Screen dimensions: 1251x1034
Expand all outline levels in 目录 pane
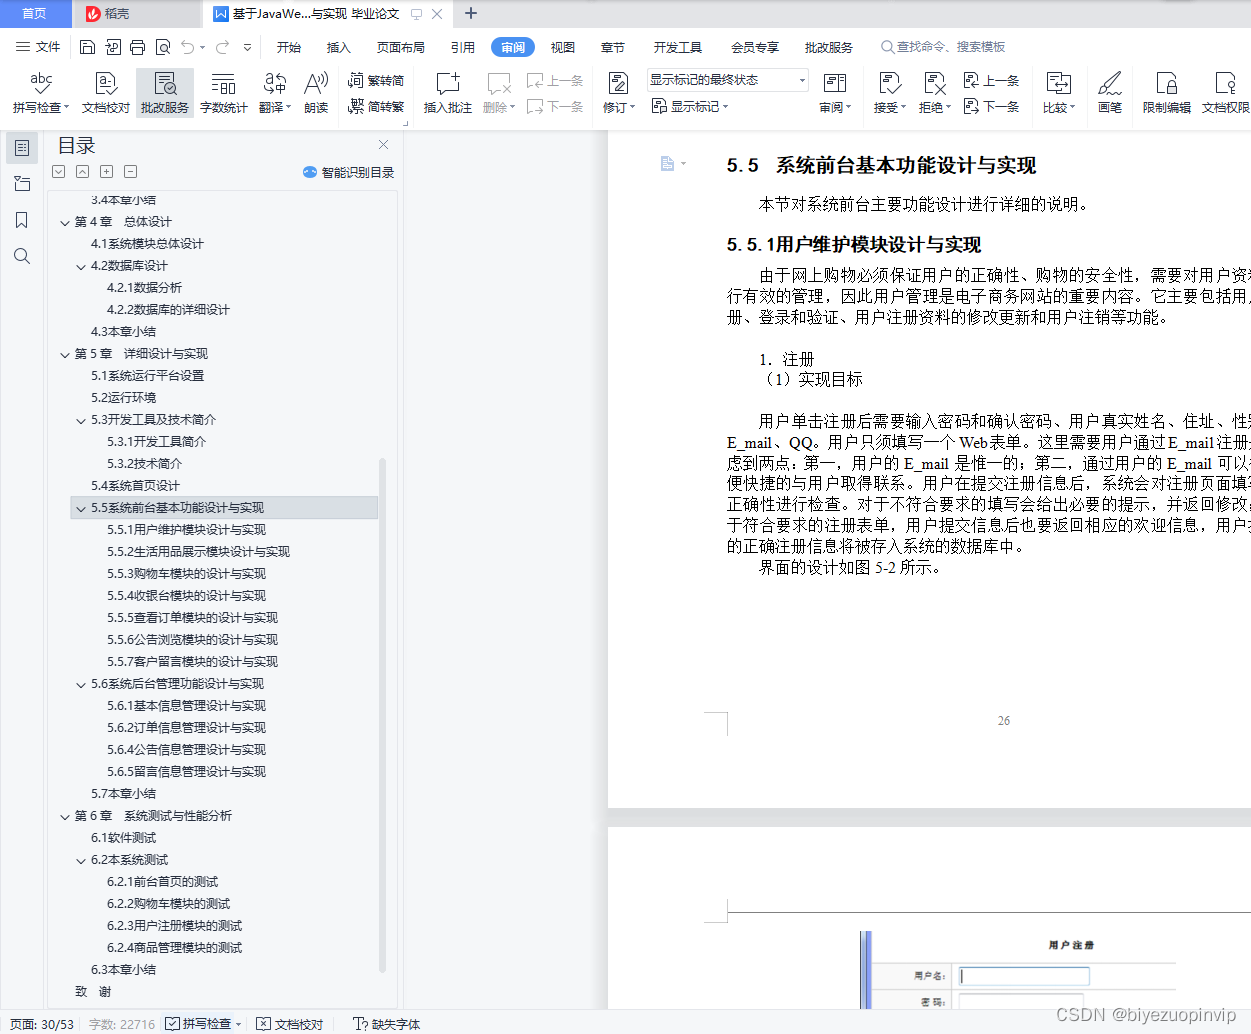tap(107, 172)
